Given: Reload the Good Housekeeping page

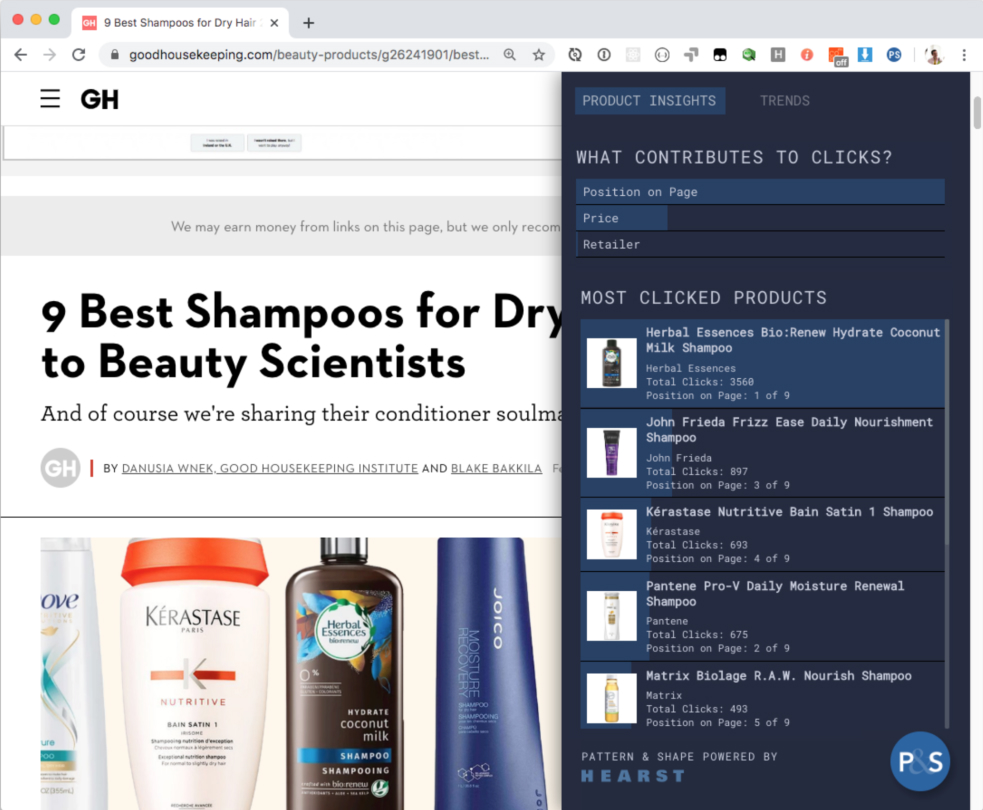Looking at the screenshot, I should click(x=79, y=55).
